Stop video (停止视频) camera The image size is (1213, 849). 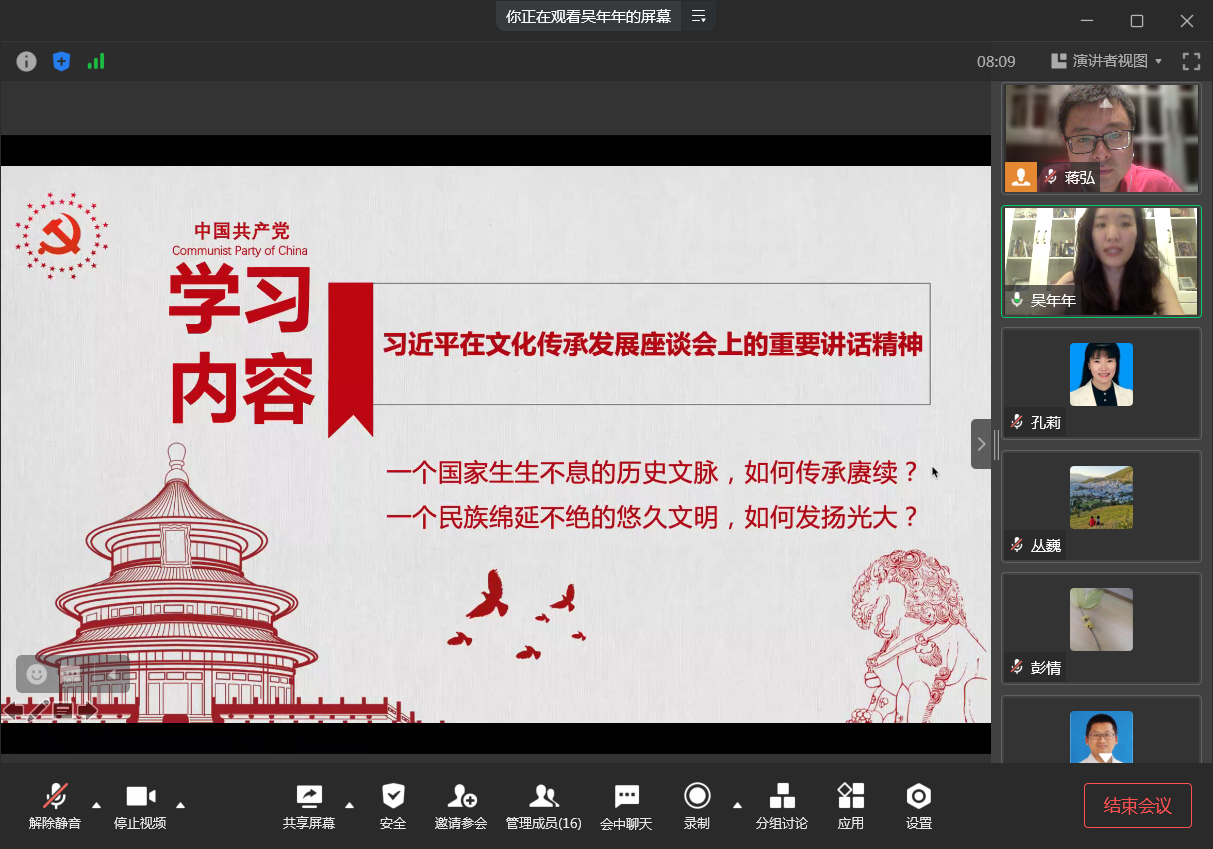[140, 806]
